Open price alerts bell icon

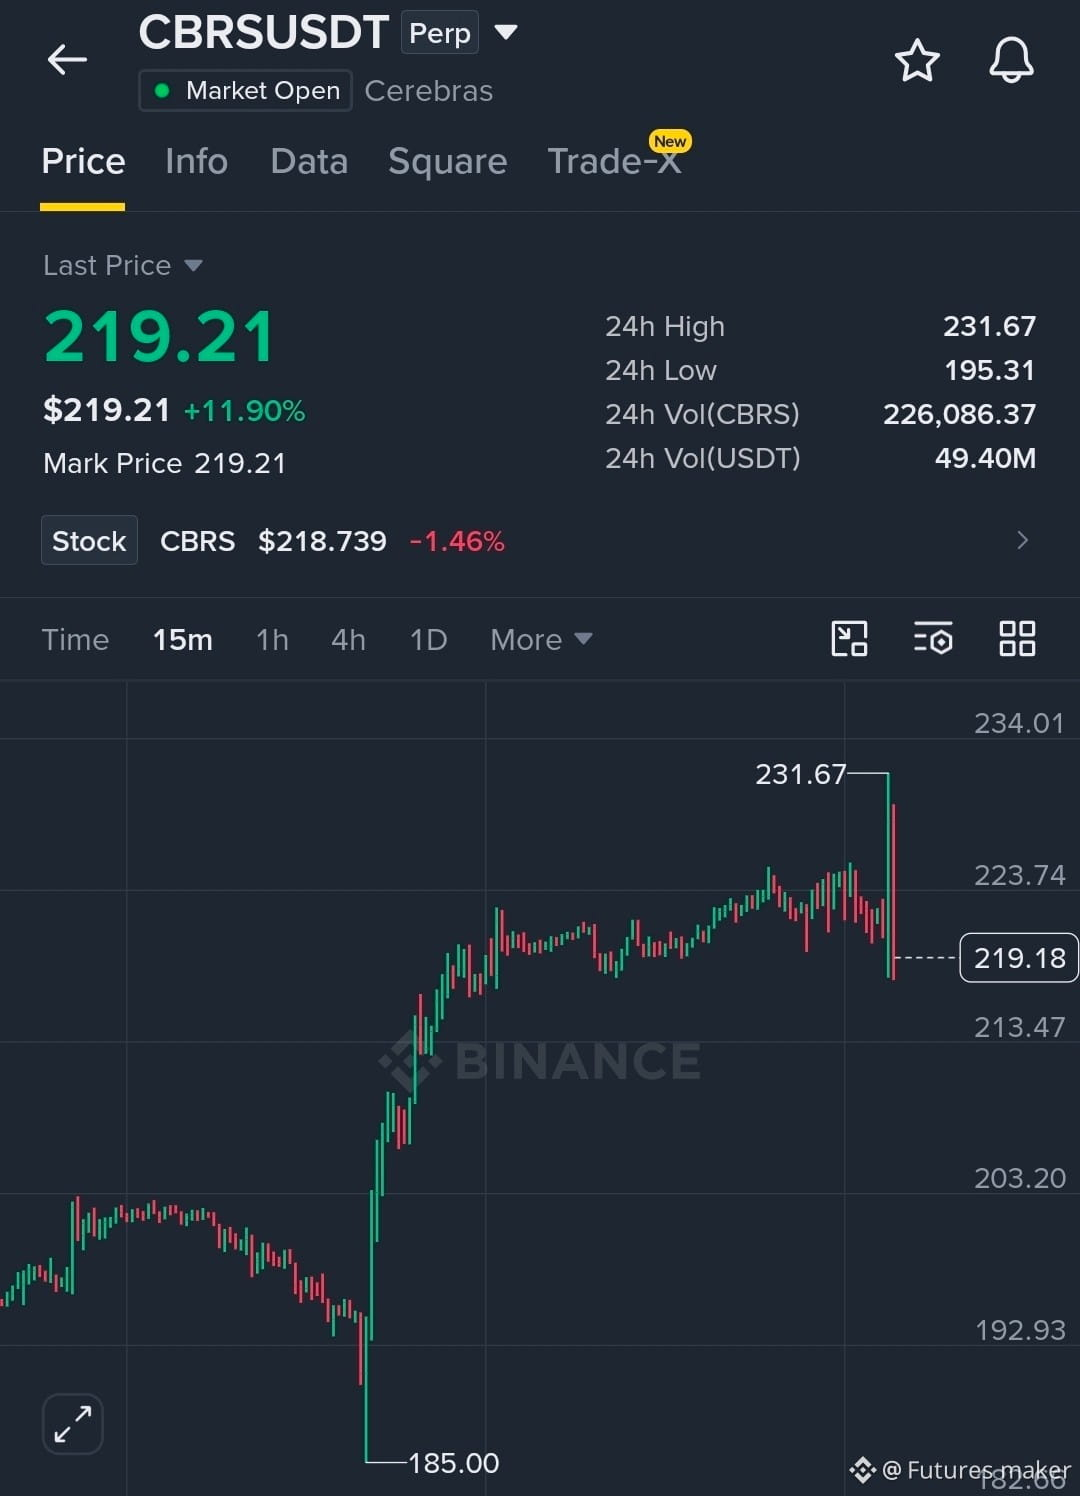[x=1011, y=60]
